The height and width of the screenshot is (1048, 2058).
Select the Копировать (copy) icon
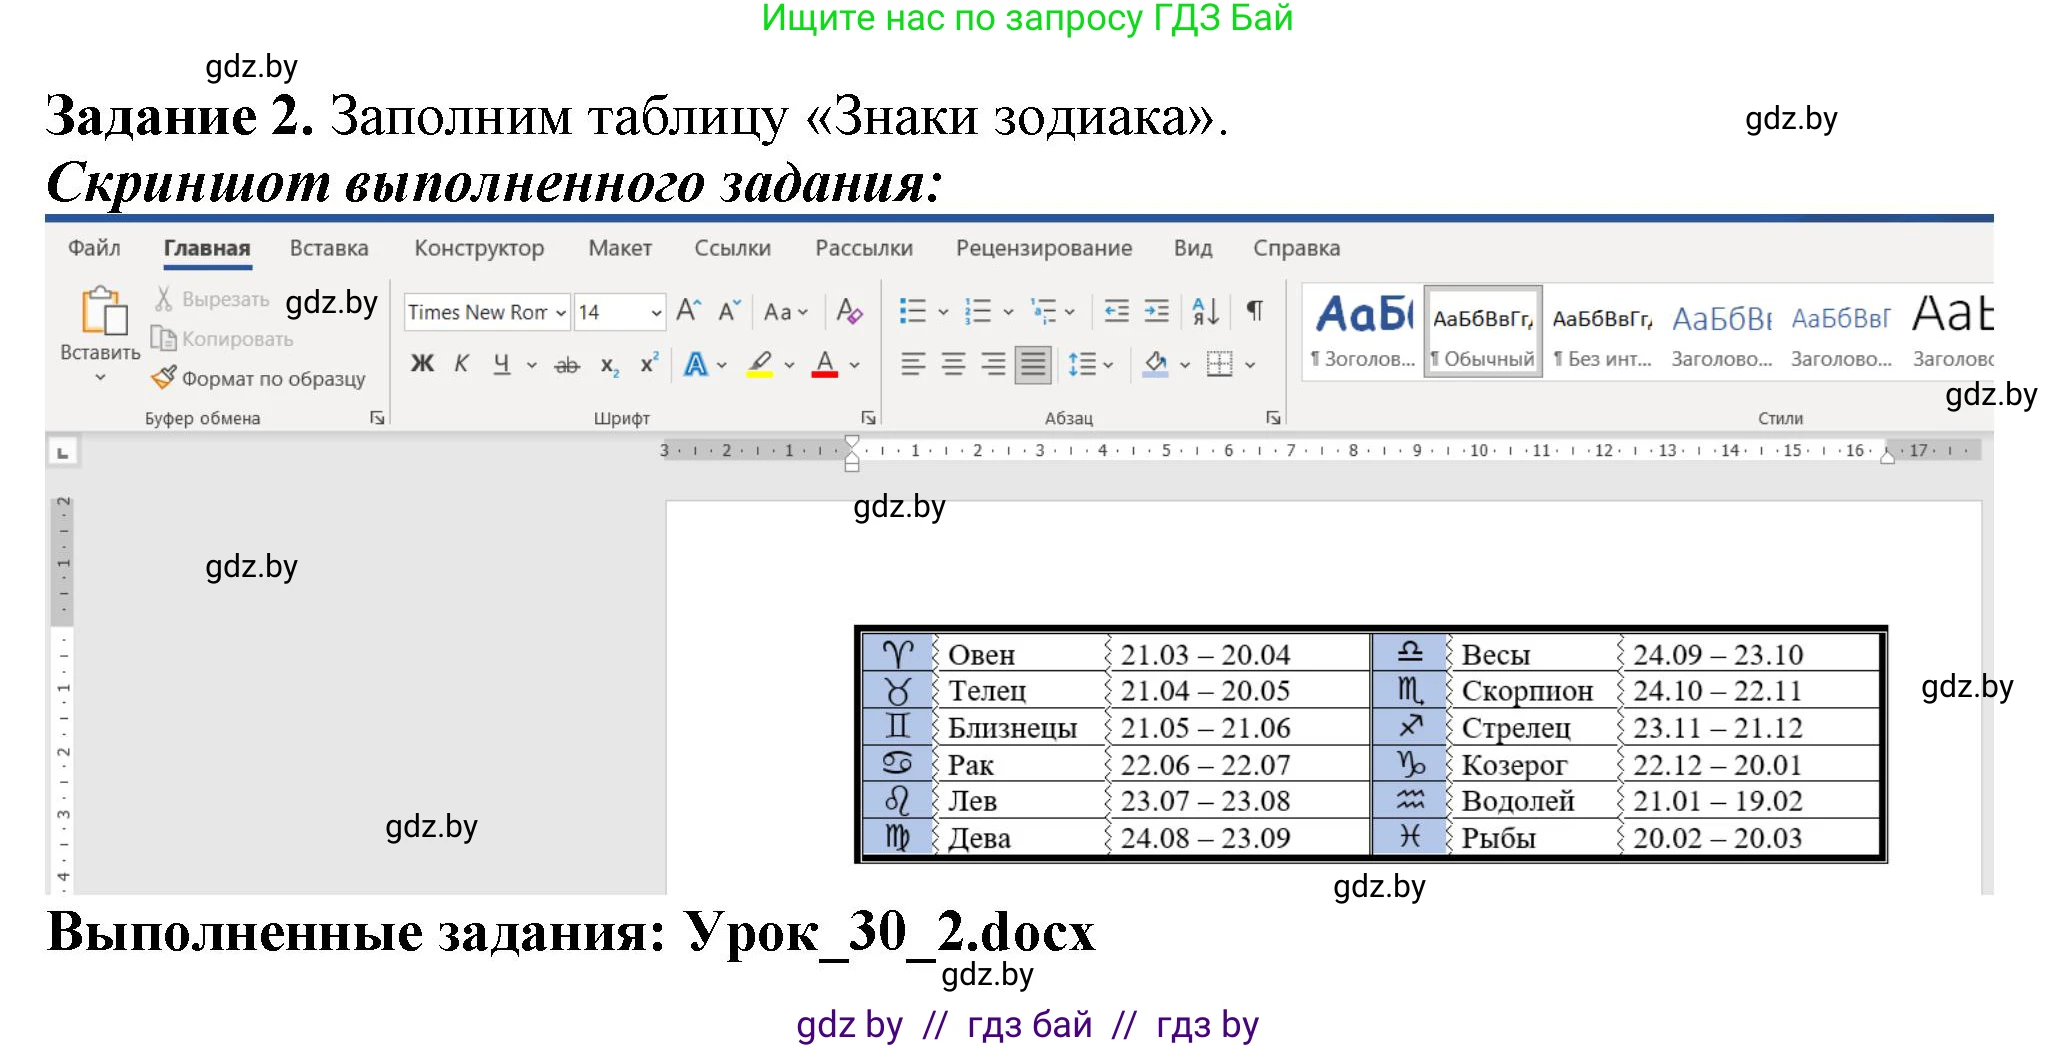163,339
